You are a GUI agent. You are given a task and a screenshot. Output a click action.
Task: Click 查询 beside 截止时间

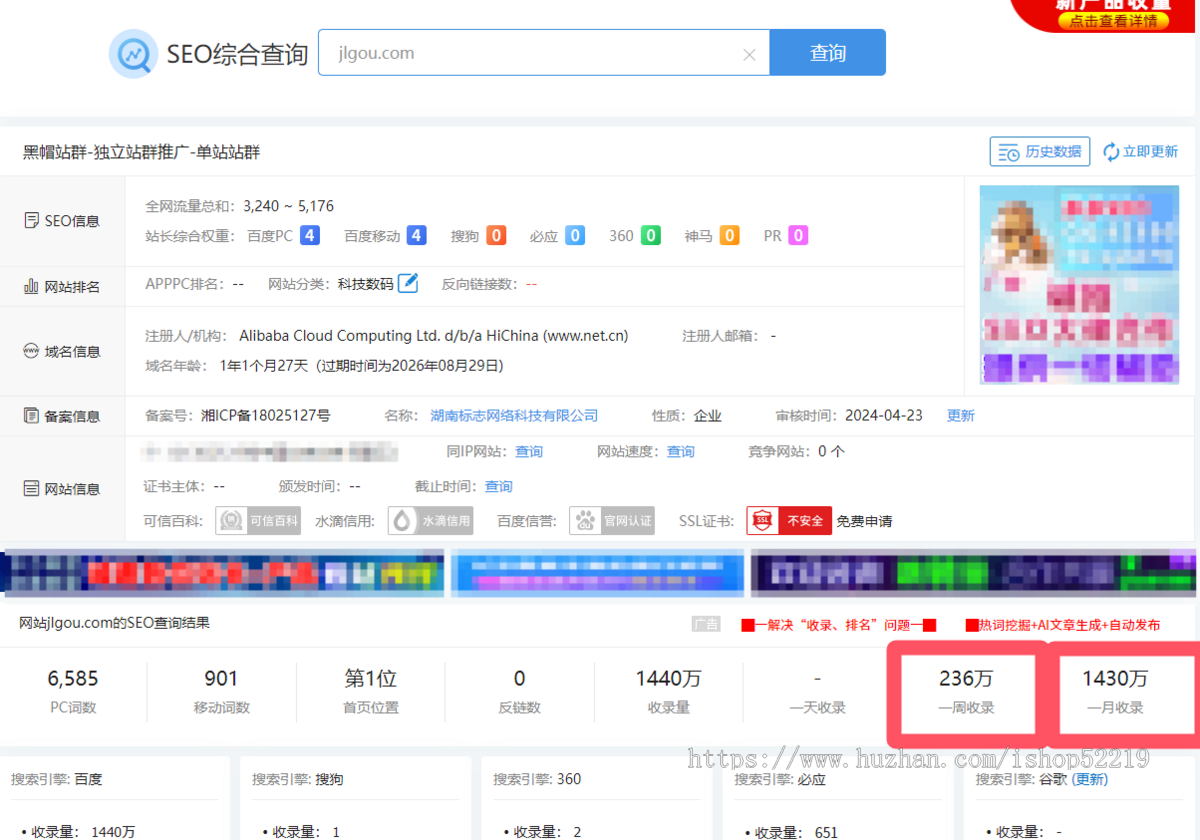point(499,487)
